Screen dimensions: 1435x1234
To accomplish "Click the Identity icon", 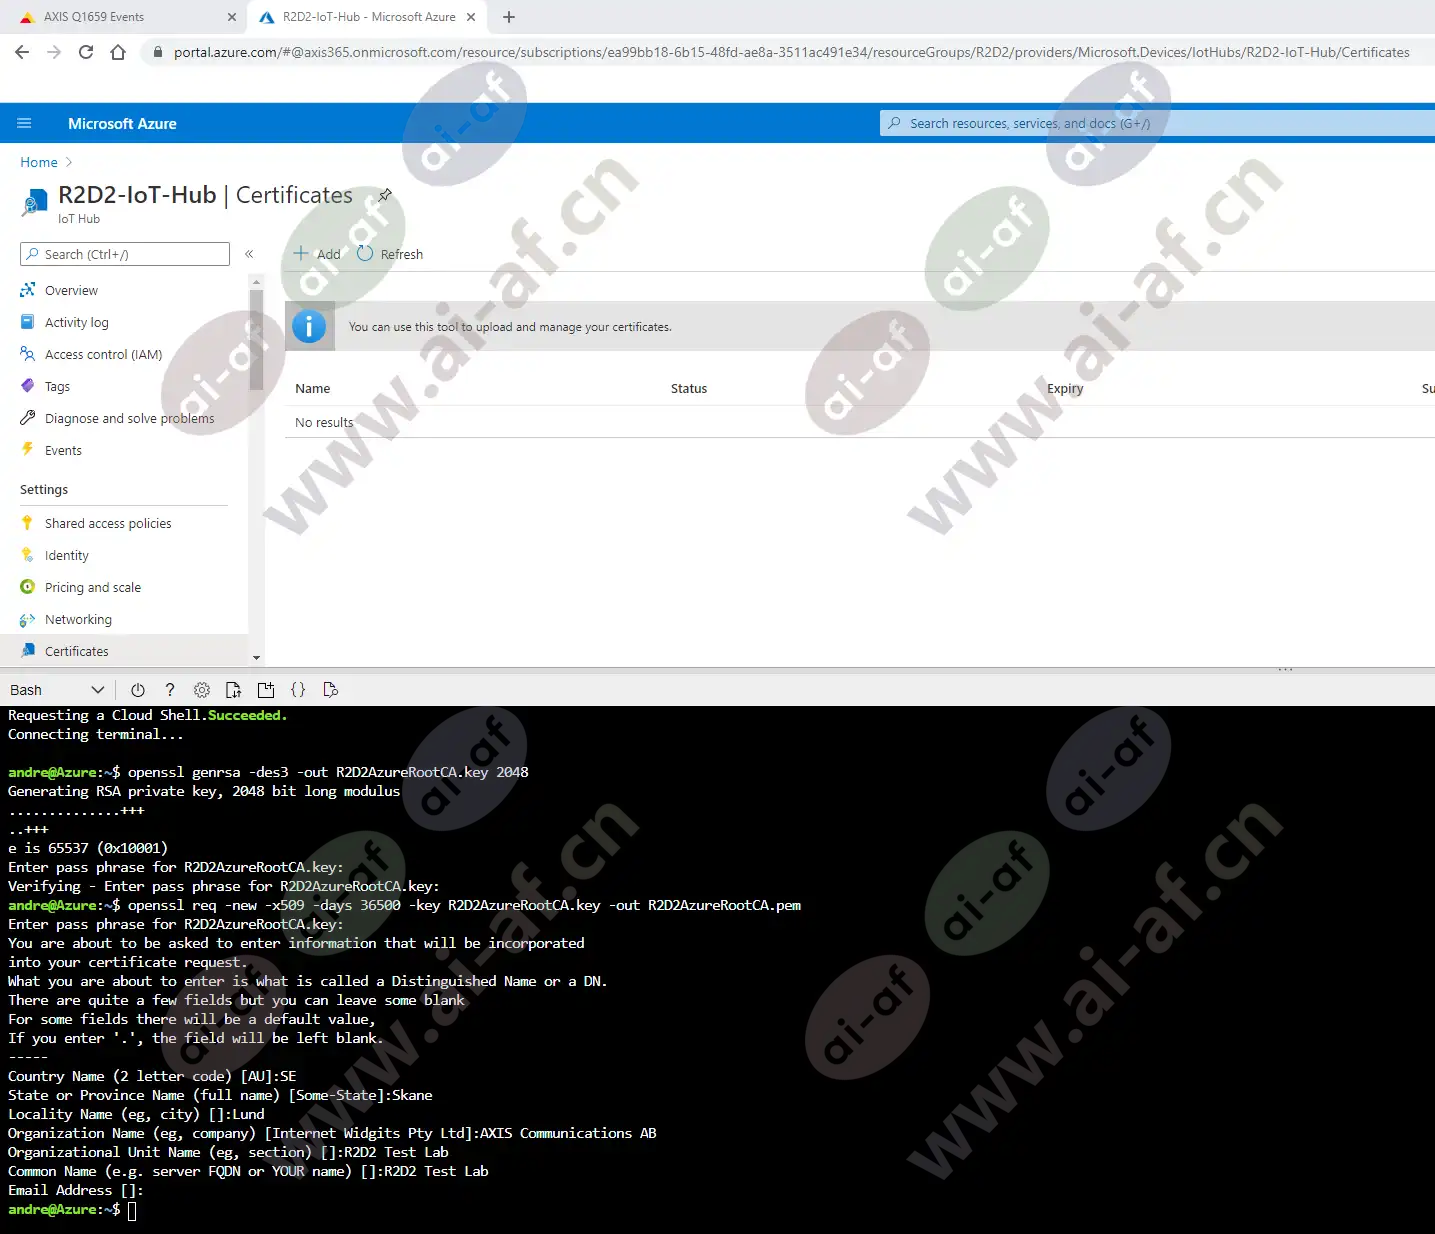I will coord(28,555).
